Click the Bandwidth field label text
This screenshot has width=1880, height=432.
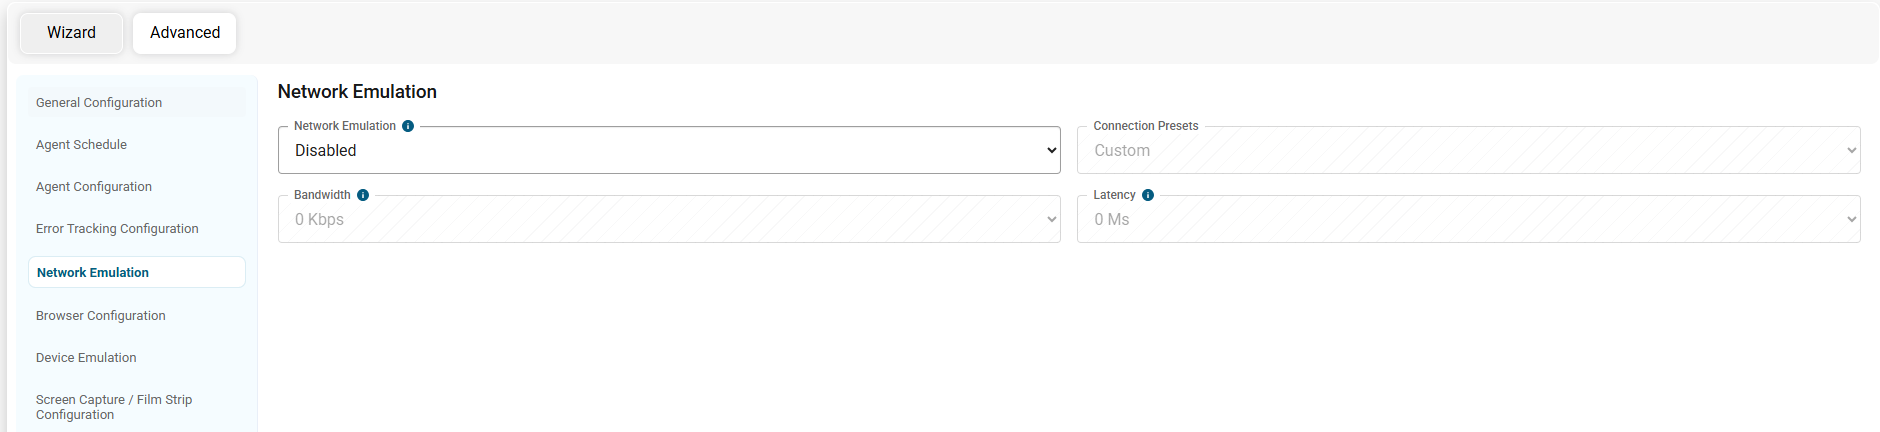pos(322,195)
